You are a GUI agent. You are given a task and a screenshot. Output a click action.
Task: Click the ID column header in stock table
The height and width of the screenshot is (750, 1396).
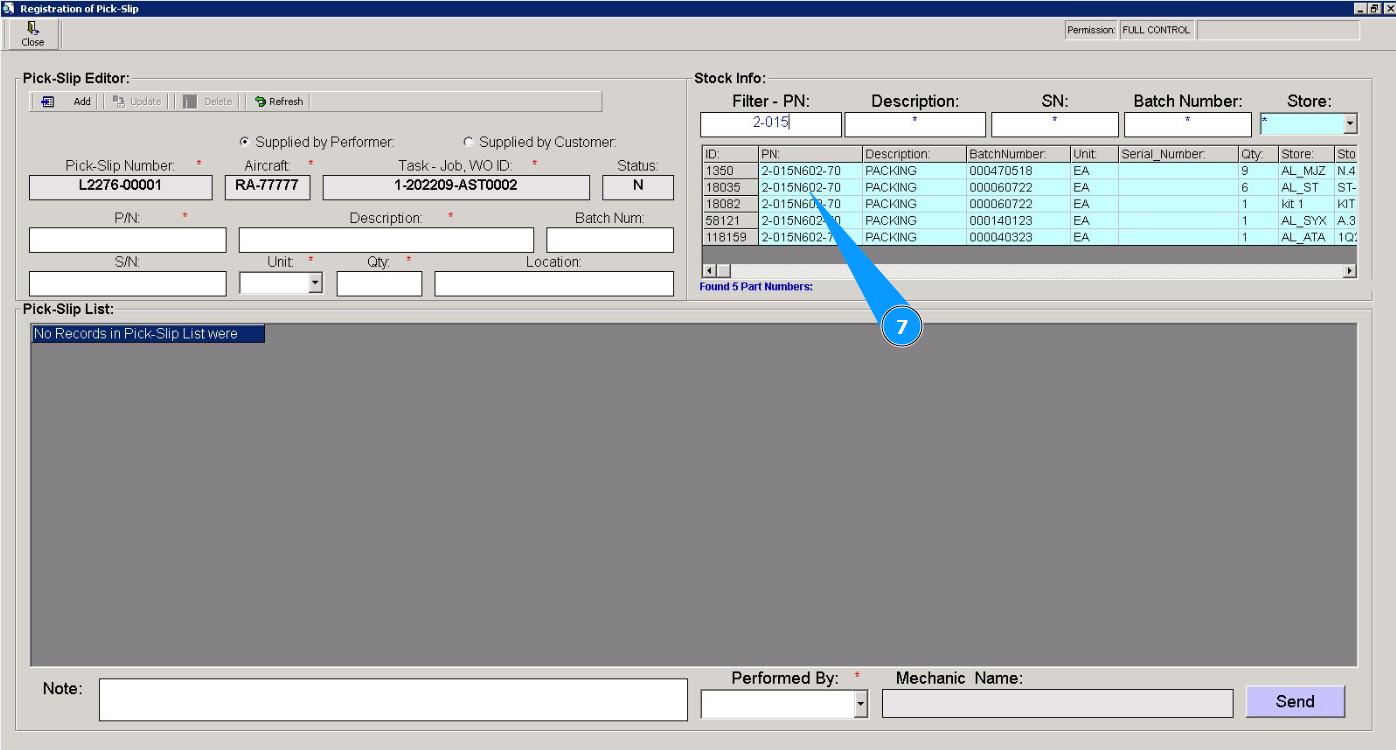[x=730, y=155]
